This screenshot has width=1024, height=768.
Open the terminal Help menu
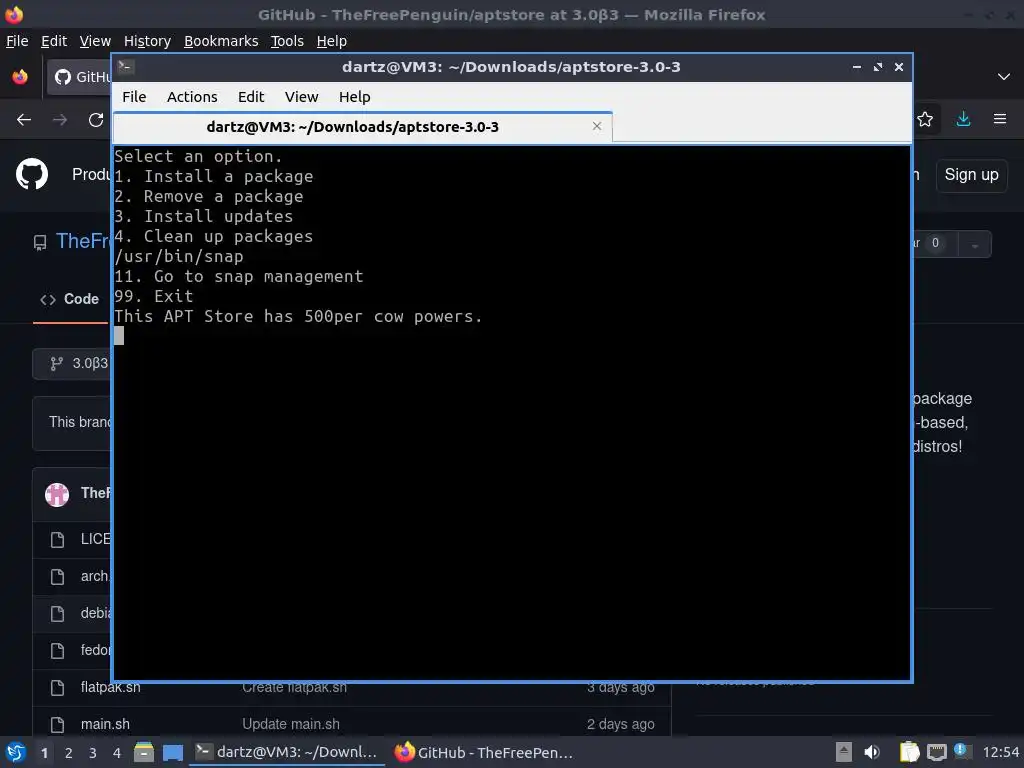click(x=355, y=97)
